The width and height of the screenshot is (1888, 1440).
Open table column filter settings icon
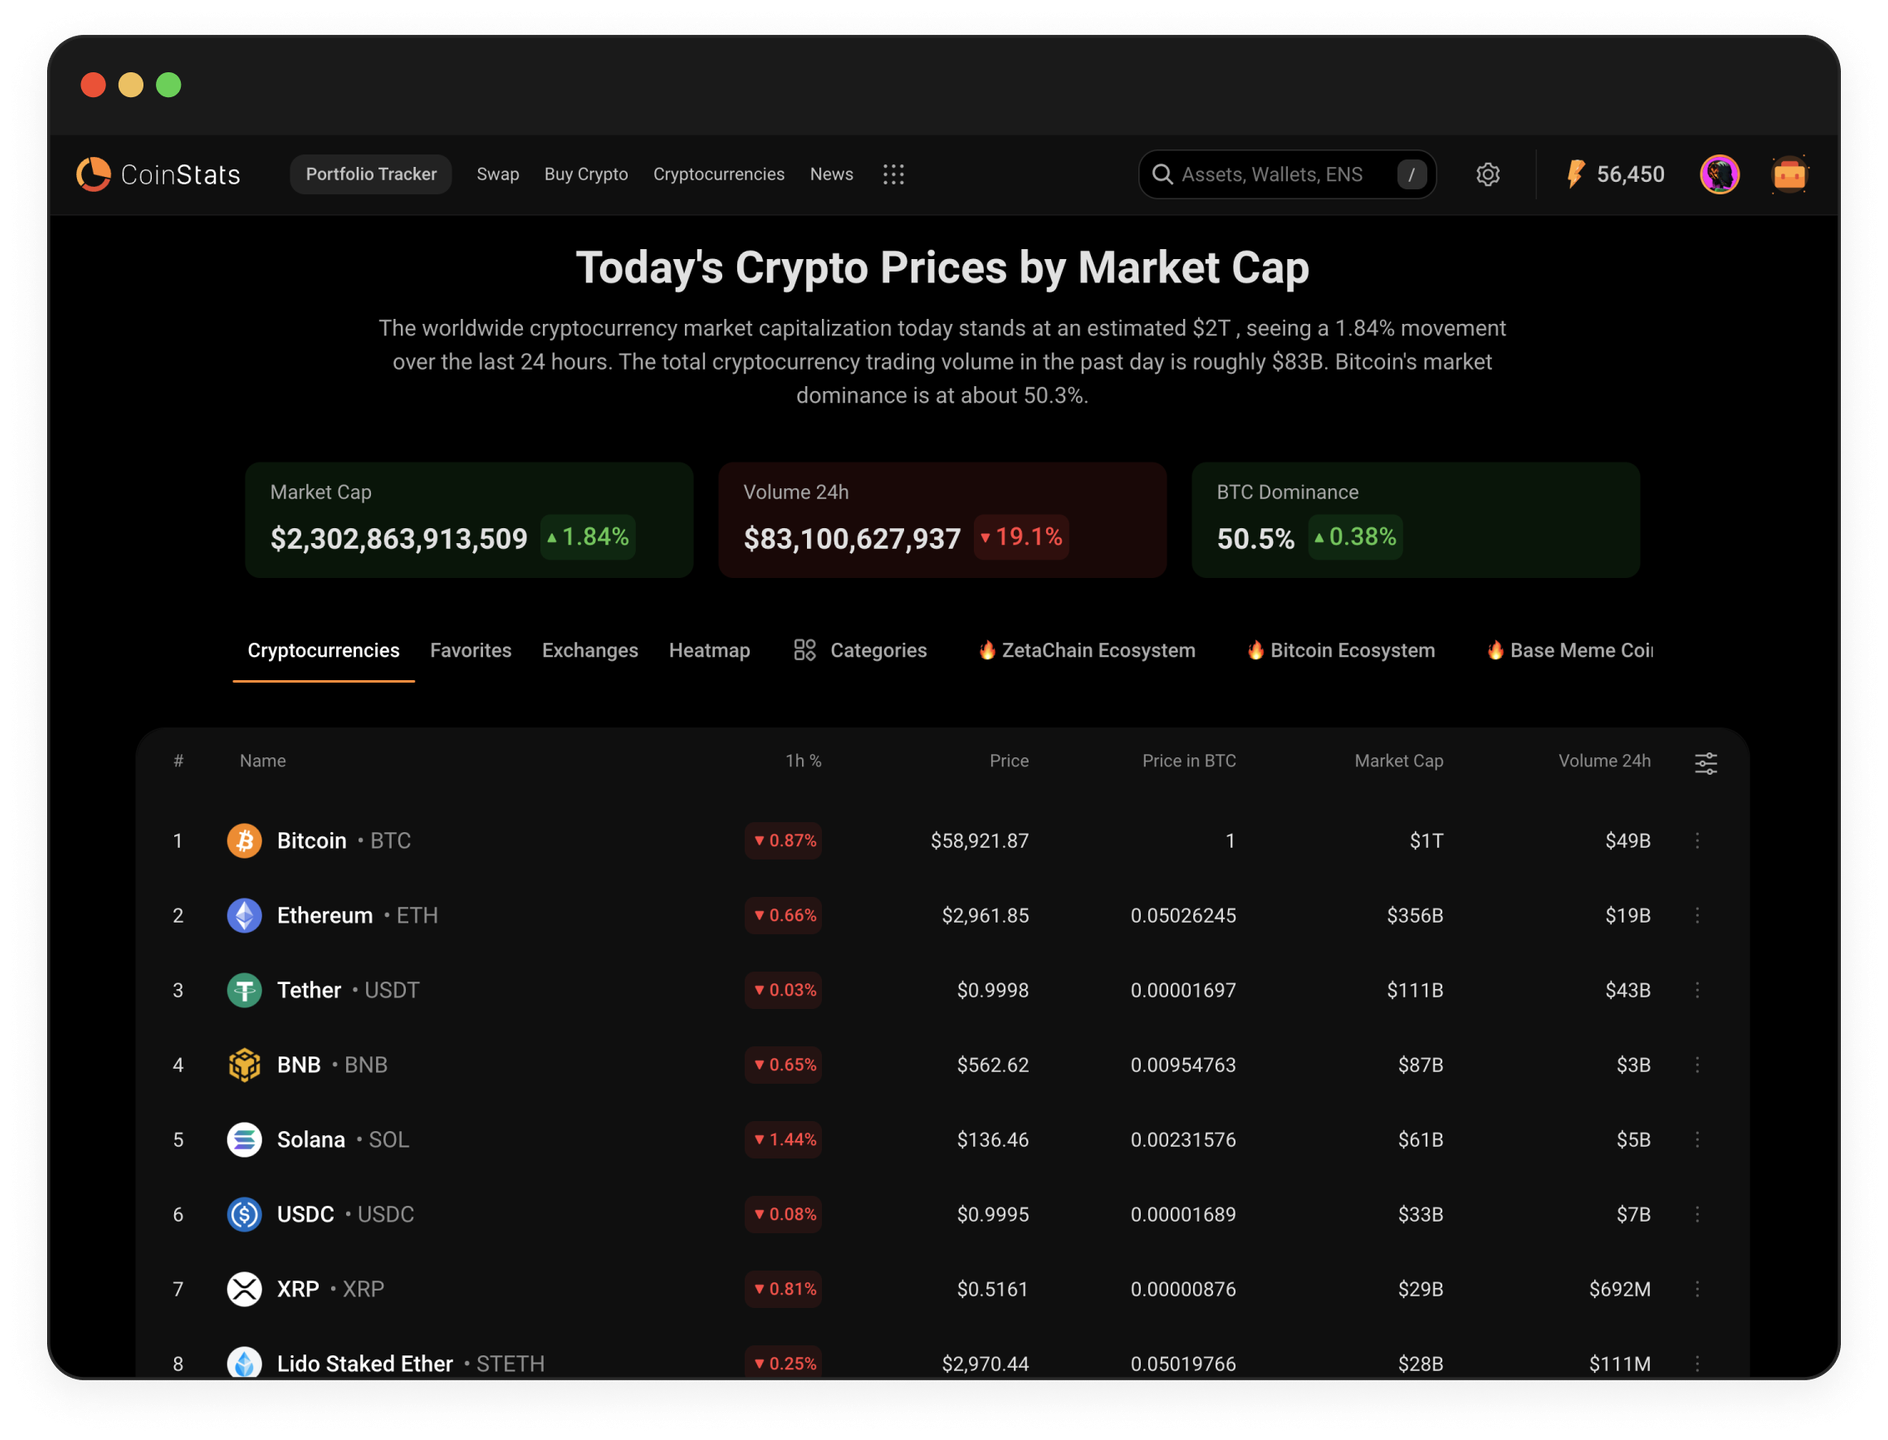[1706, 763]
